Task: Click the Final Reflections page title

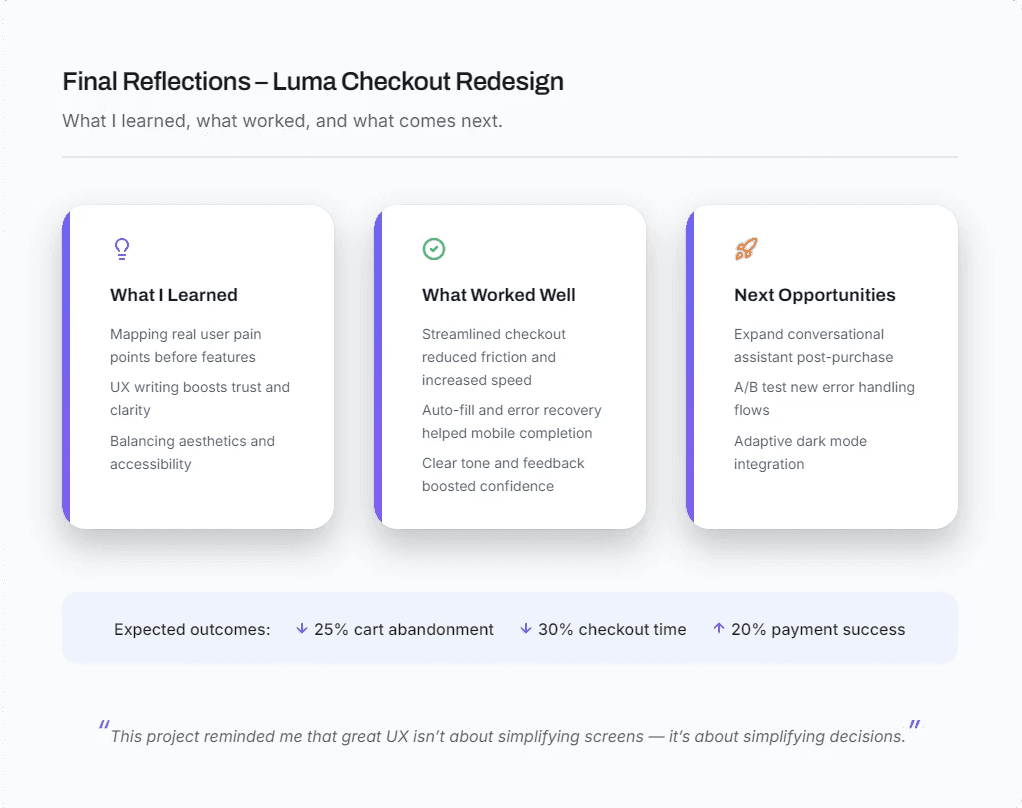Action: [313, 82]
